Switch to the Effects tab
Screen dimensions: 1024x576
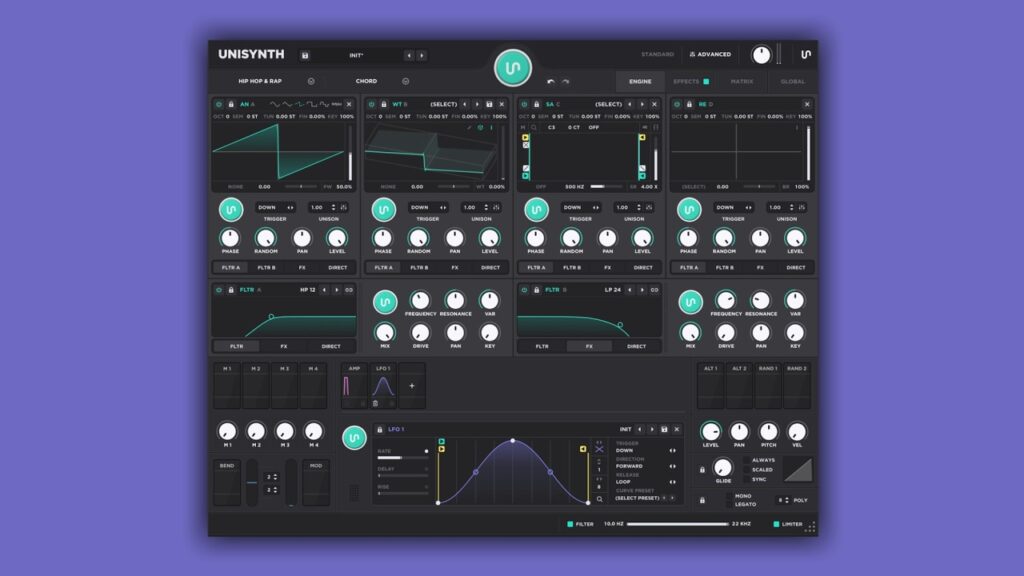pos(686,82)
